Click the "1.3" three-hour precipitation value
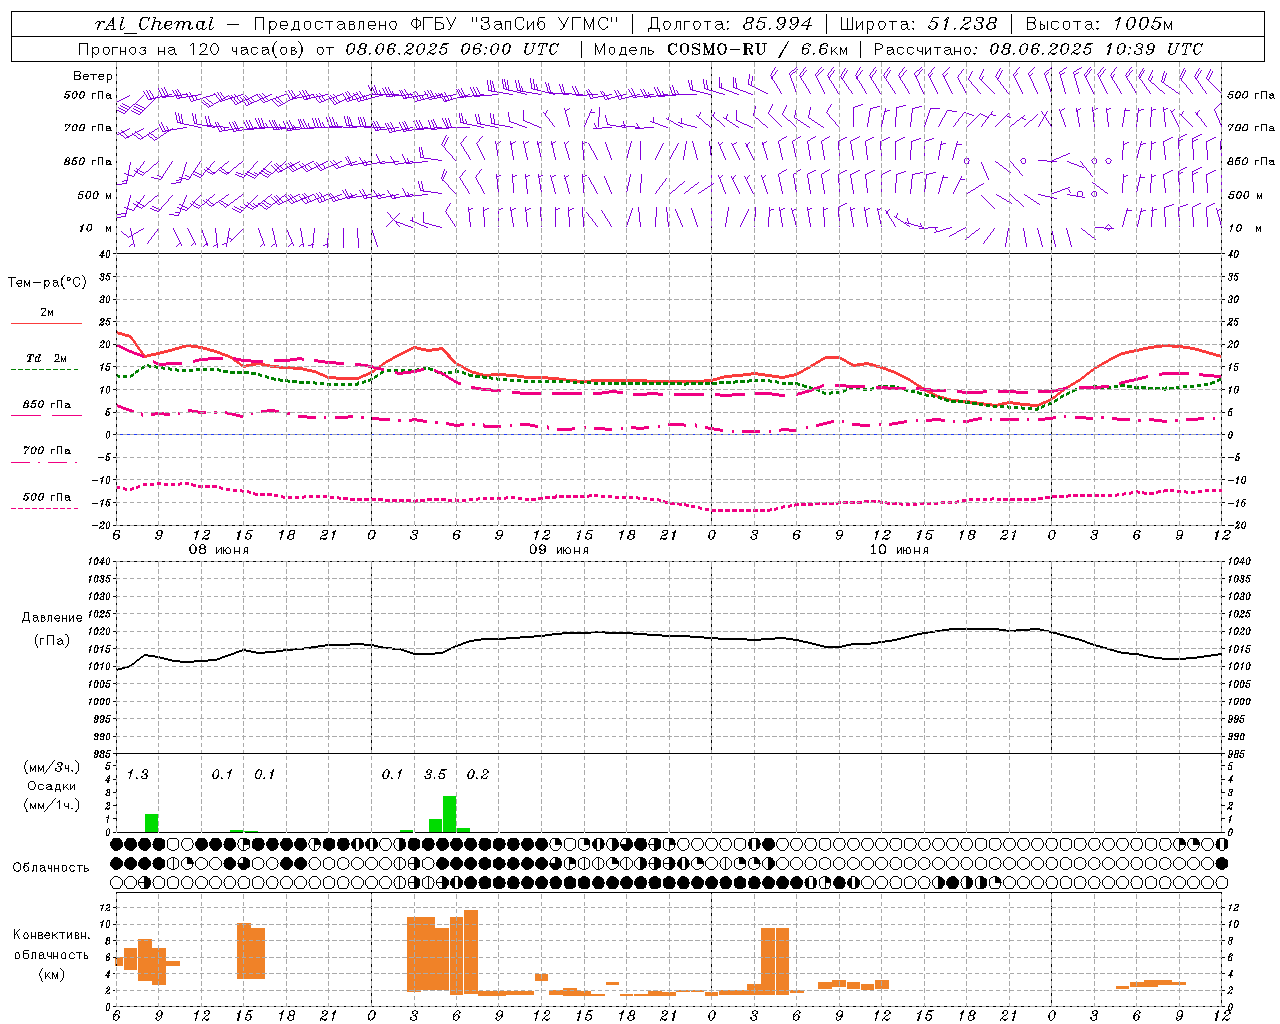This screenshot has width=1280, height=1024. click(x=138, y=775)
